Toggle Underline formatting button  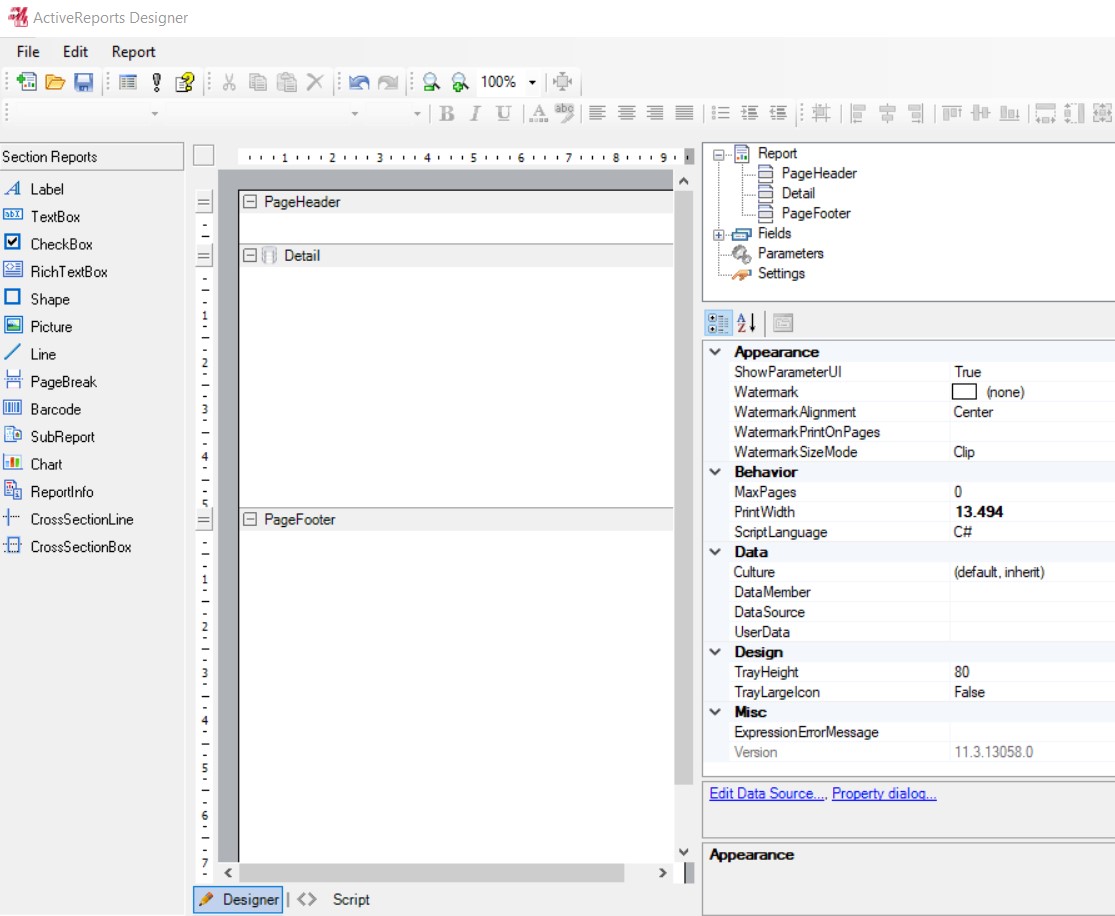pos(503,113)
